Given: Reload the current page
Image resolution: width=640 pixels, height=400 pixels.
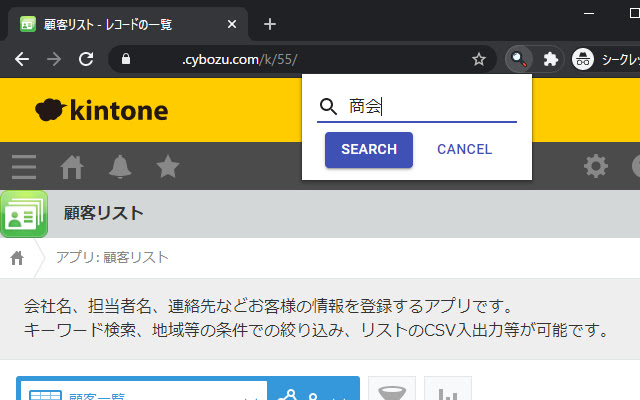Looking at the screenshot, I should tap(86, 60).
